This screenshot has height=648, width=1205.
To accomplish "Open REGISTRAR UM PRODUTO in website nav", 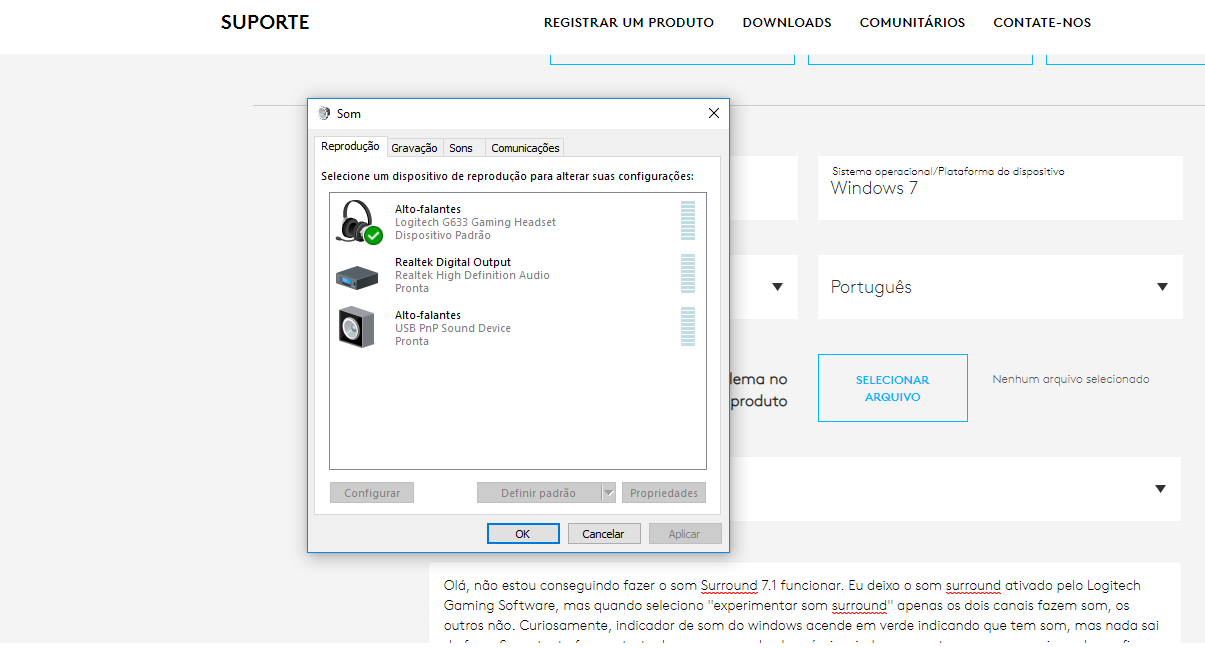I will [x=629, y=22].
